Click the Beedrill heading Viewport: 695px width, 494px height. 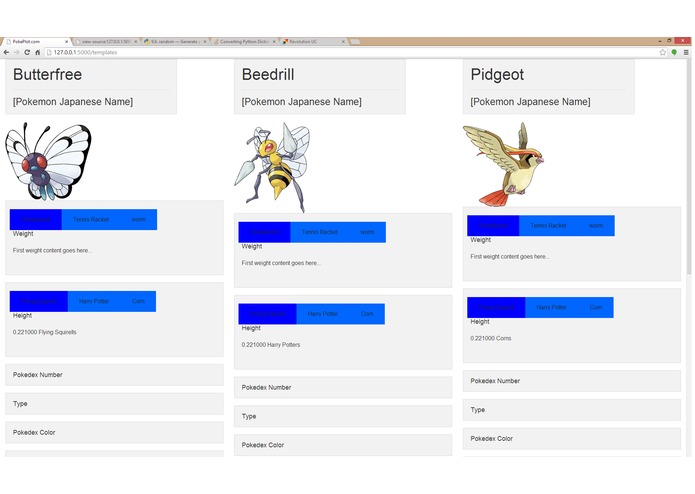[x=268, y=74]
